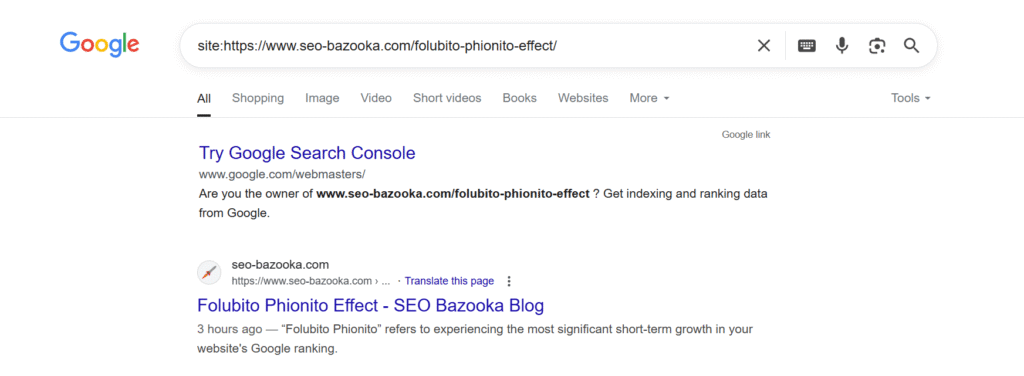Switch to the Video tab
Viewport: 1024px width, 376px height.
pyautogui.click(x=376, y=98)
